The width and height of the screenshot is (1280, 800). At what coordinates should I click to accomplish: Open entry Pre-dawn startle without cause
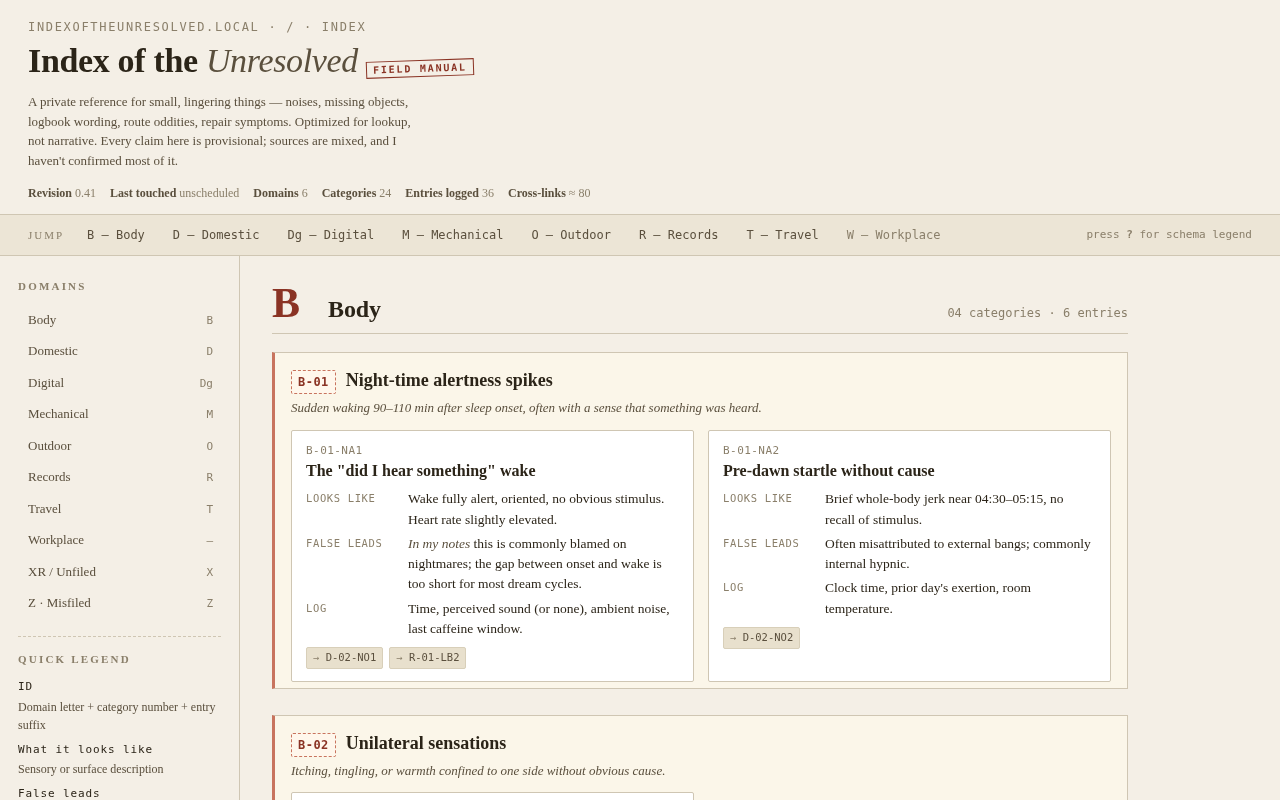click(x=829, y=471)
